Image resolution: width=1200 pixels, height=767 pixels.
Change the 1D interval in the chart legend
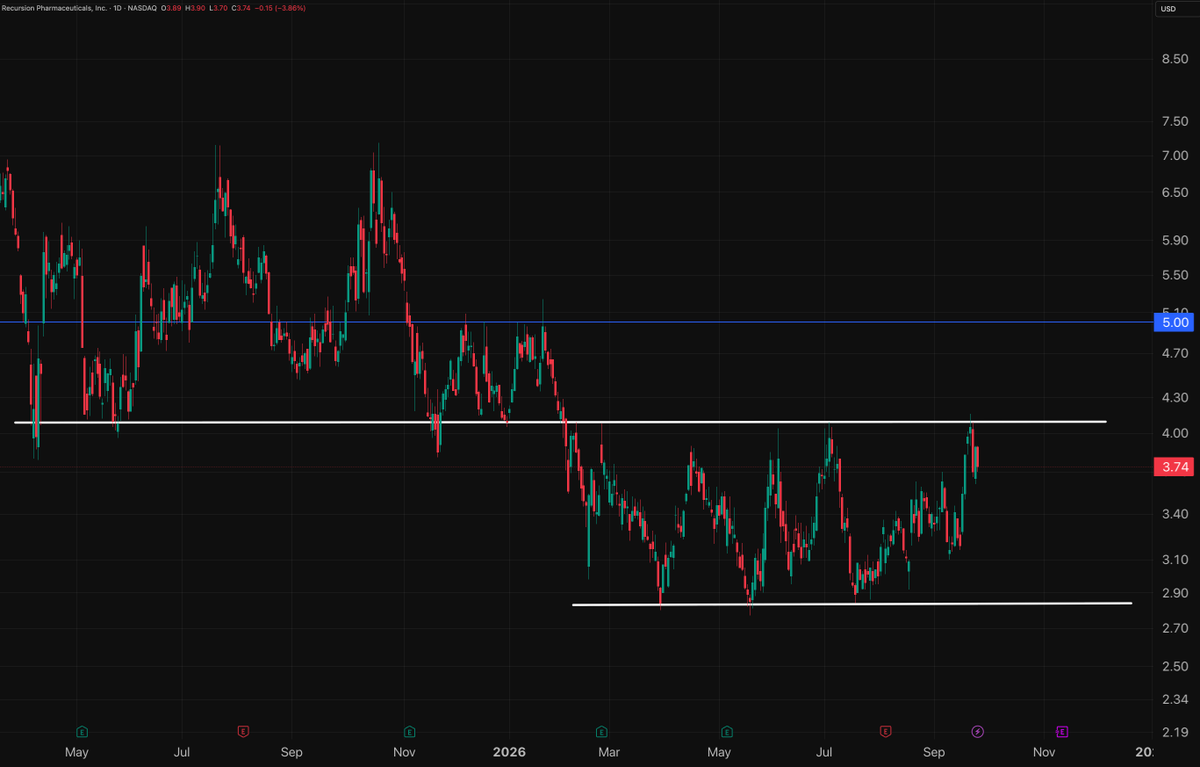pyautogui.click(x=115, y=8)
